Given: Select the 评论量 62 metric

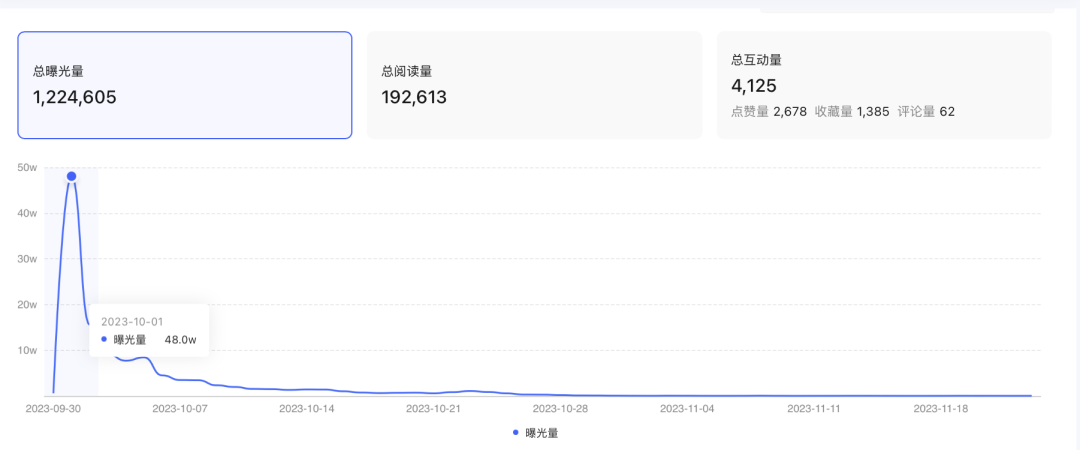Looking at the screenshot, I should 929,111.
